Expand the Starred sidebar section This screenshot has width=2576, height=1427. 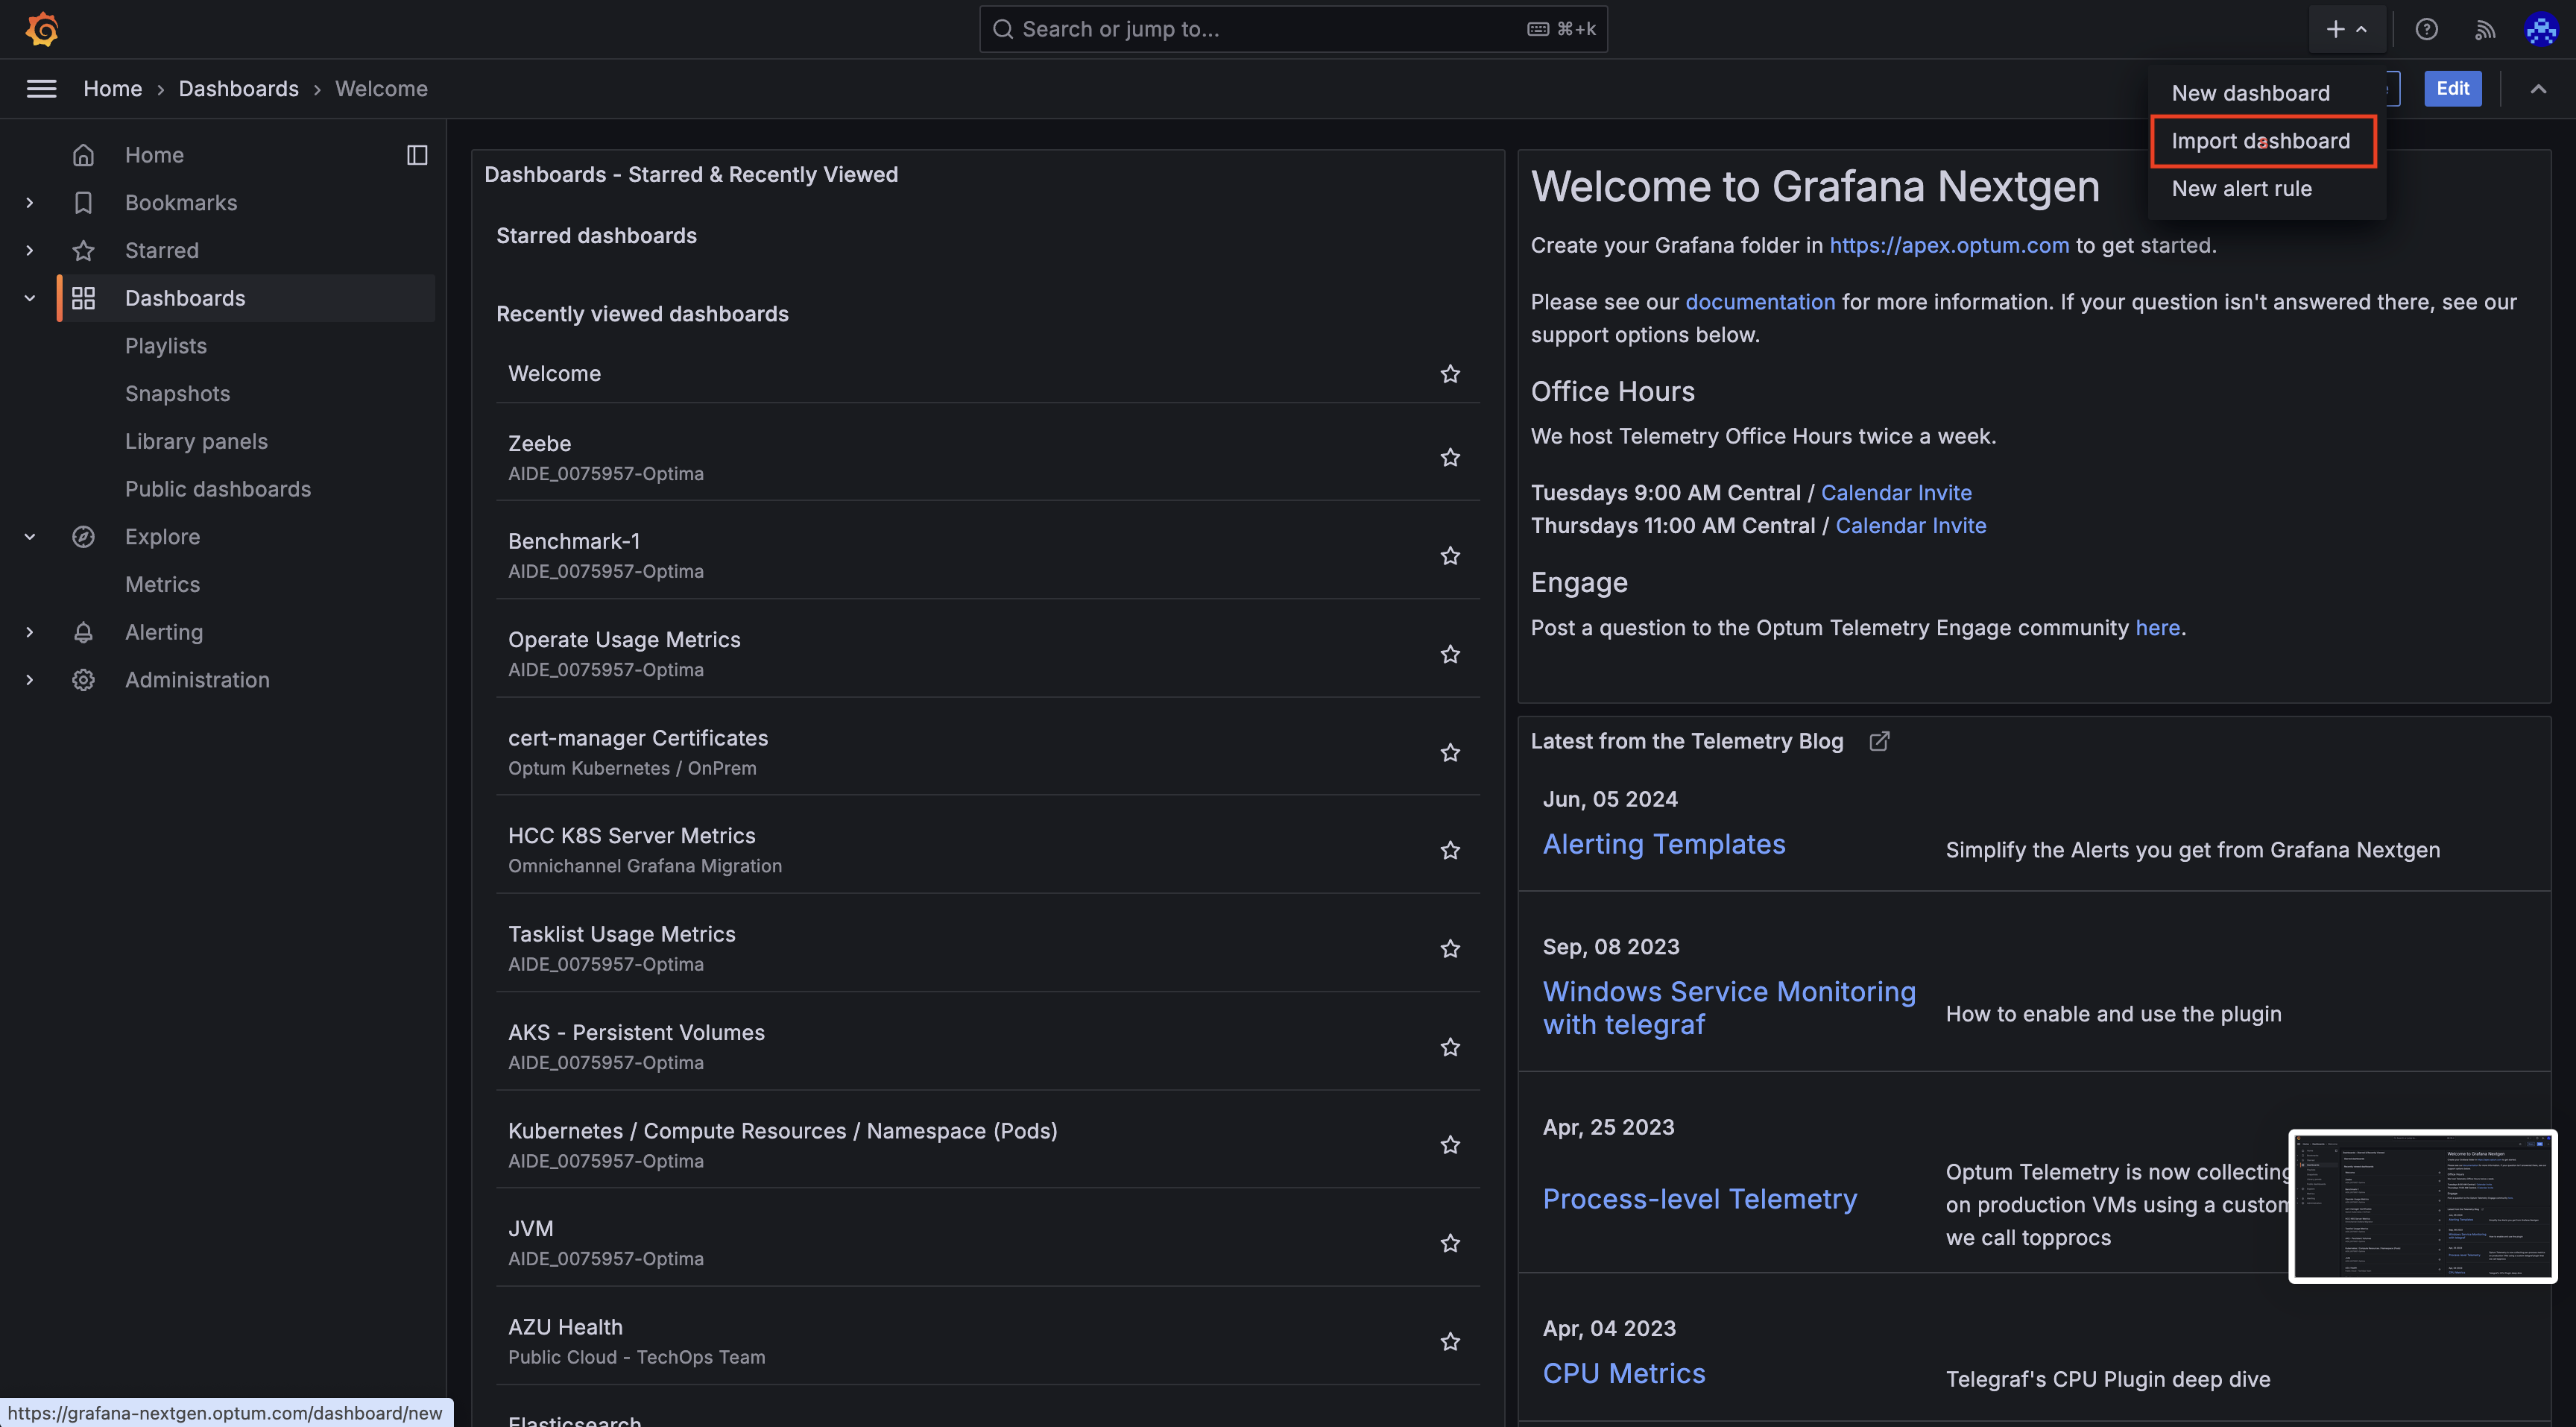[30, 250]
